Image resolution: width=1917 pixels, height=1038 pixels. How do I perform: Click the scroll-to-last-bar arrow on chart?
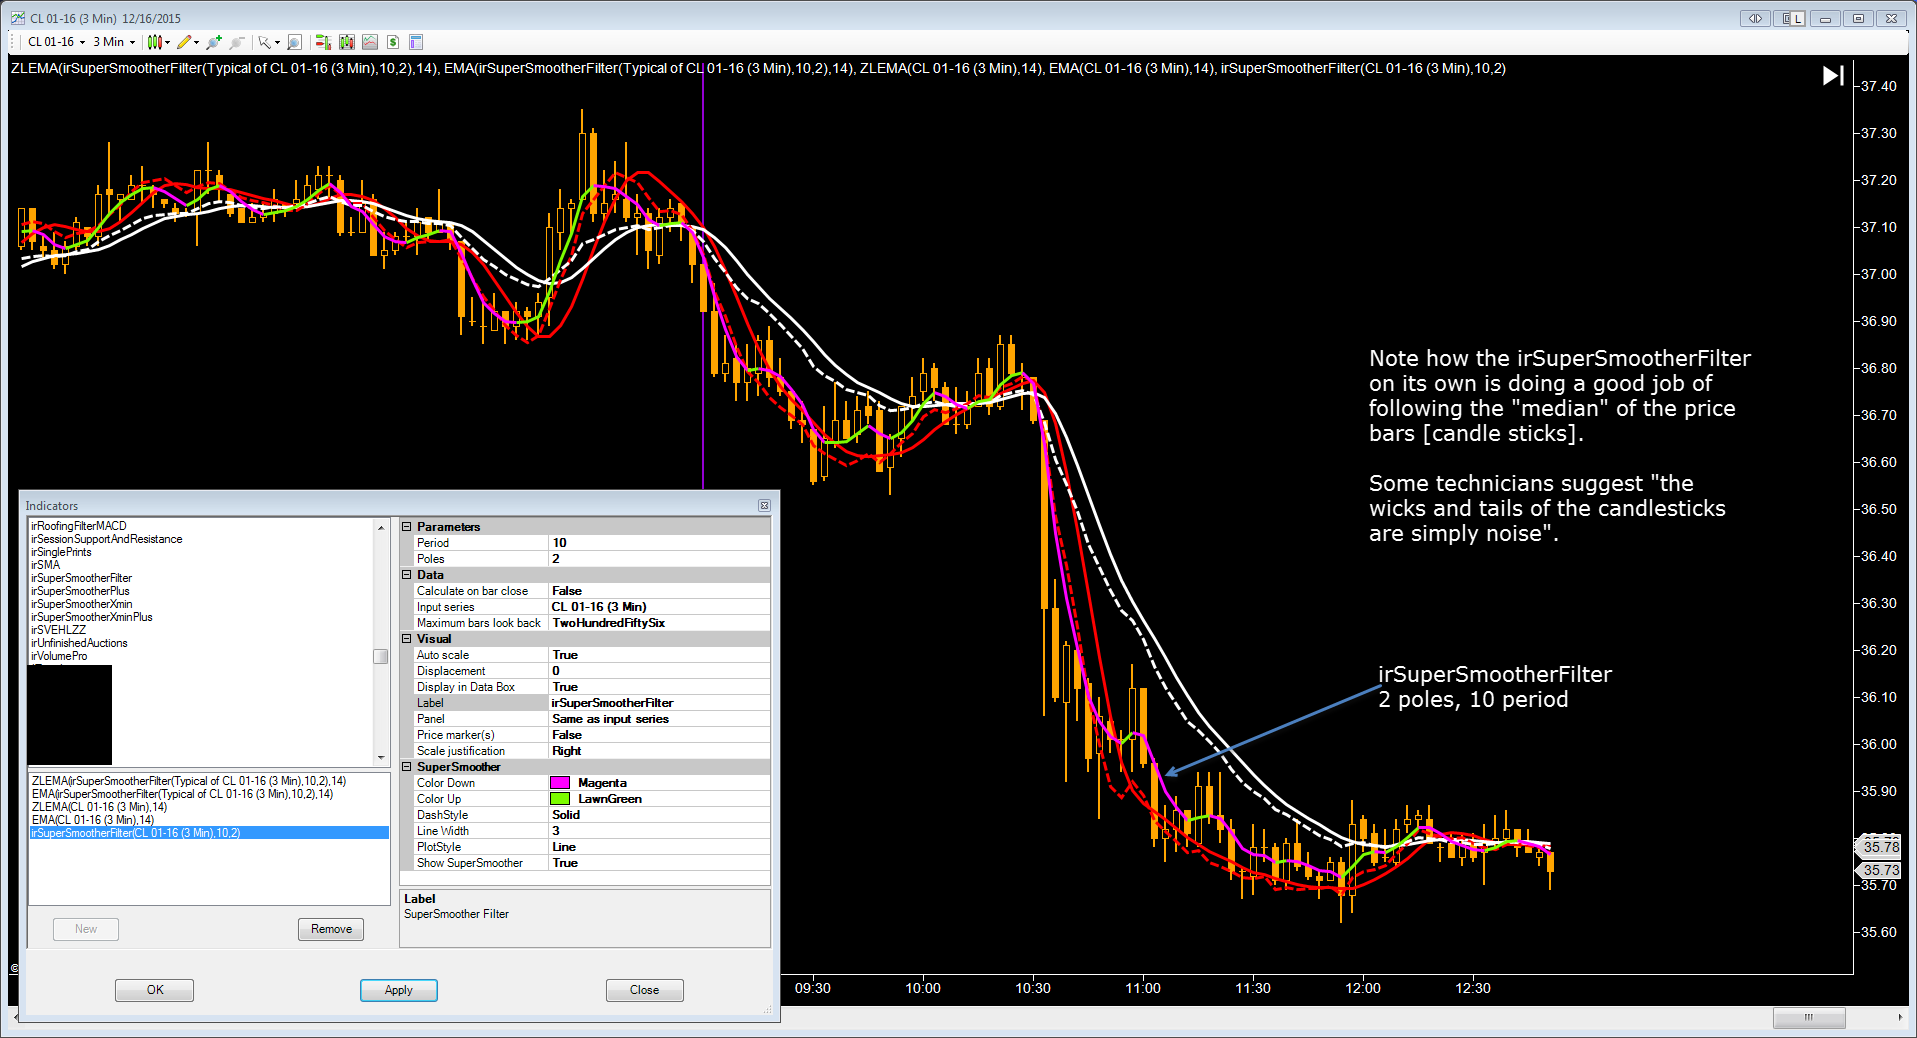point(1833,76)
